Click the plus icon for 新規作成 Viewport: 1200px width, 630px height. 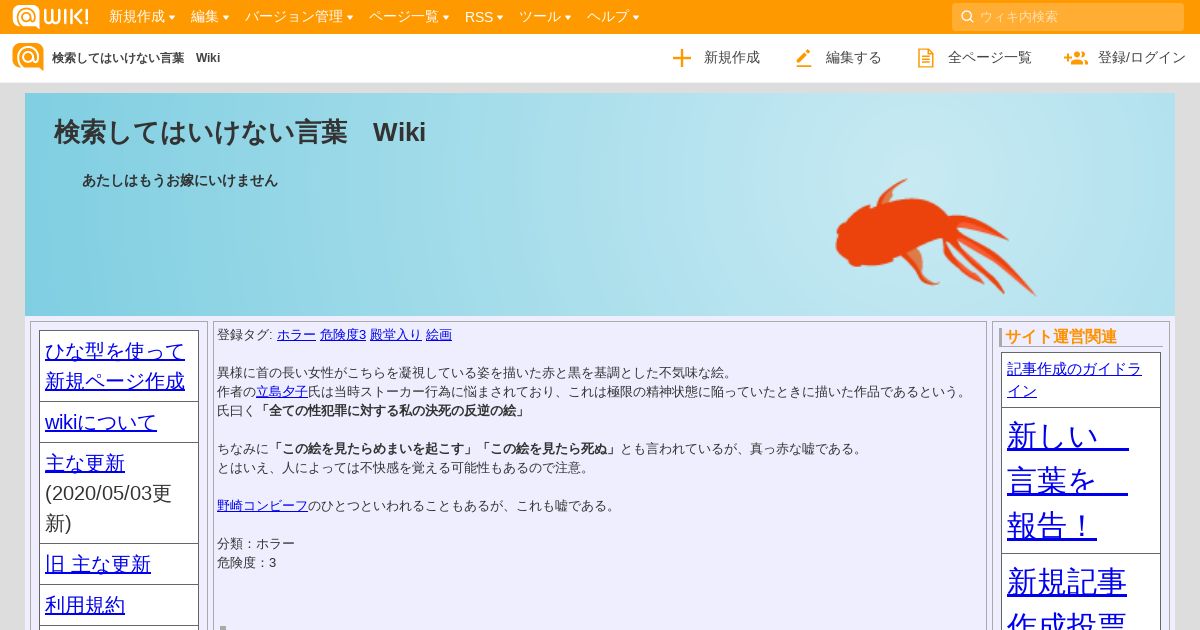click(x=682, y=58)
